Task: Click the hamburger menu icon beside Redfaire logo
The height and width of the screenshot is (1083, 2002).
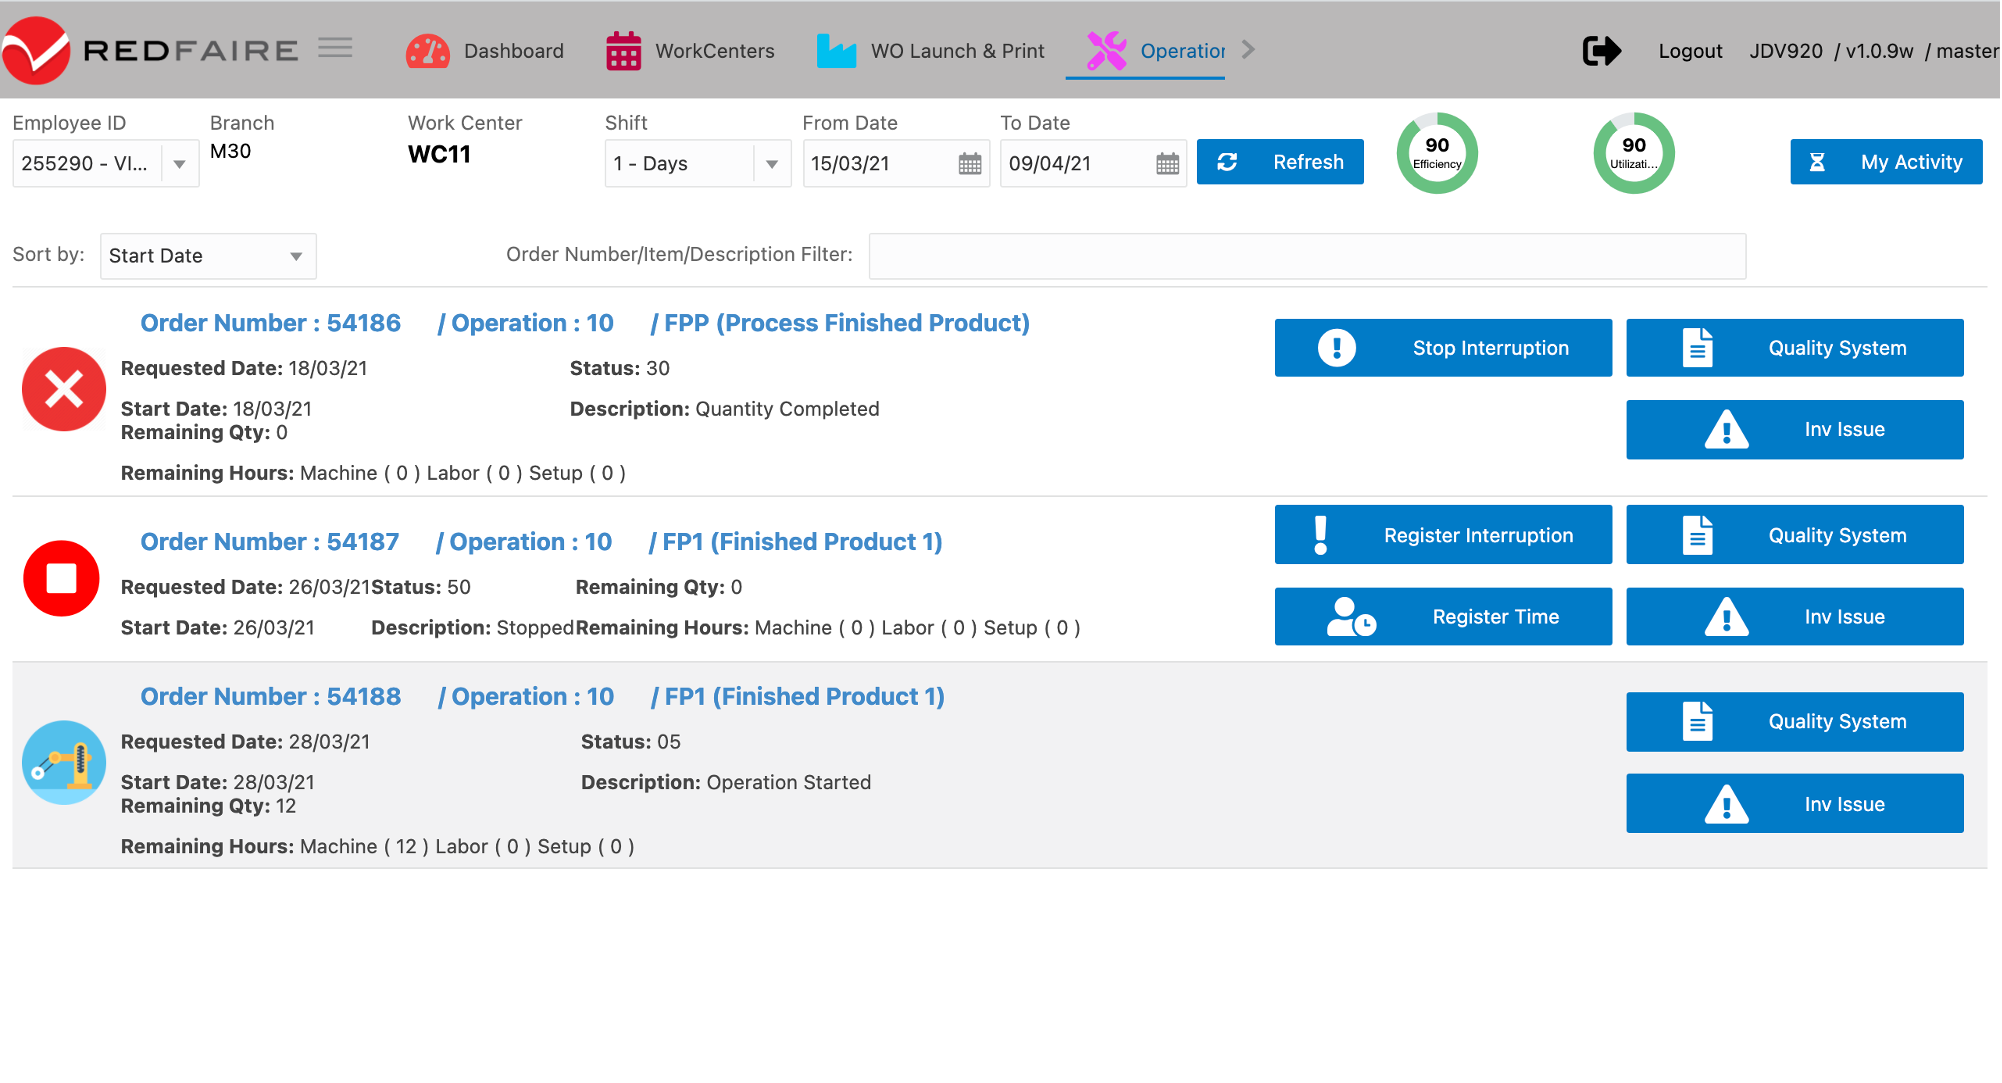Action: pos(335,48)
